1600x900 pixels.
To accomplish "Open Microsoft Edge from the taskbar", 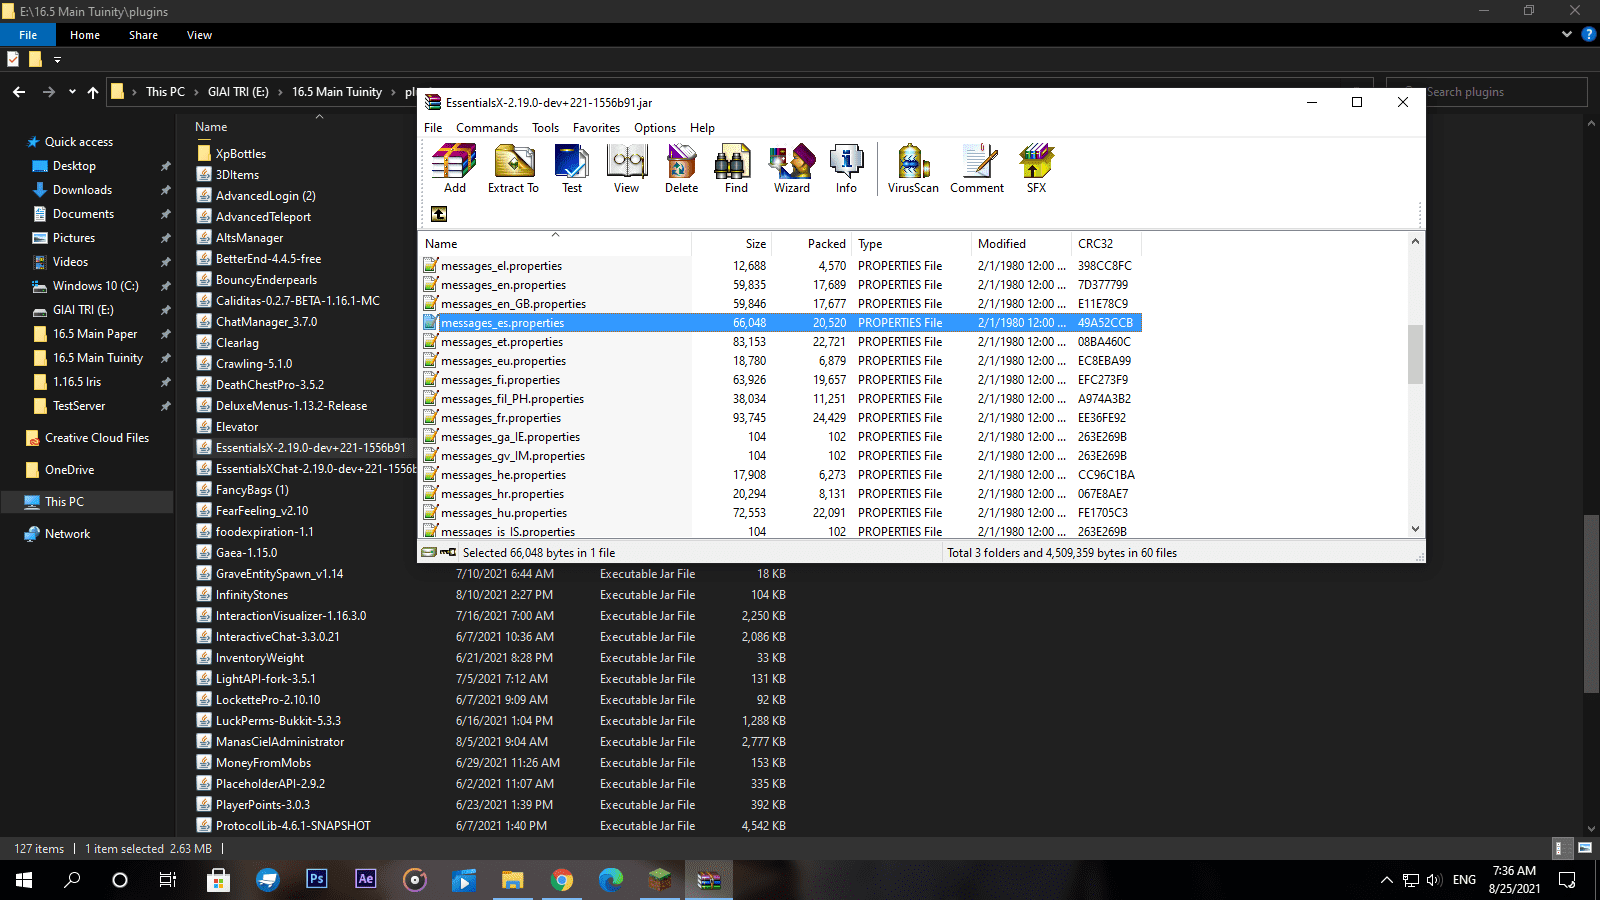I will [611, 880].
